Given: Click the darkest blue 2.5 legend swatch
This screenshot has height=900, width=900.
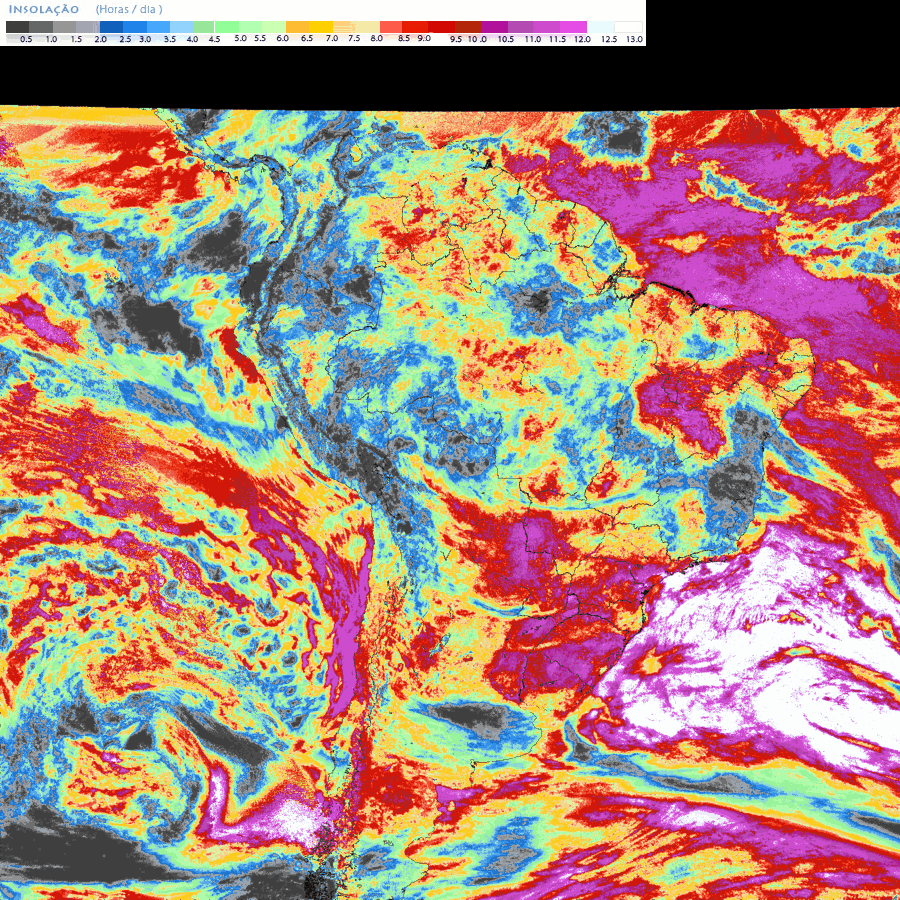Looking at the screenshot, I should tap(111, 27).
